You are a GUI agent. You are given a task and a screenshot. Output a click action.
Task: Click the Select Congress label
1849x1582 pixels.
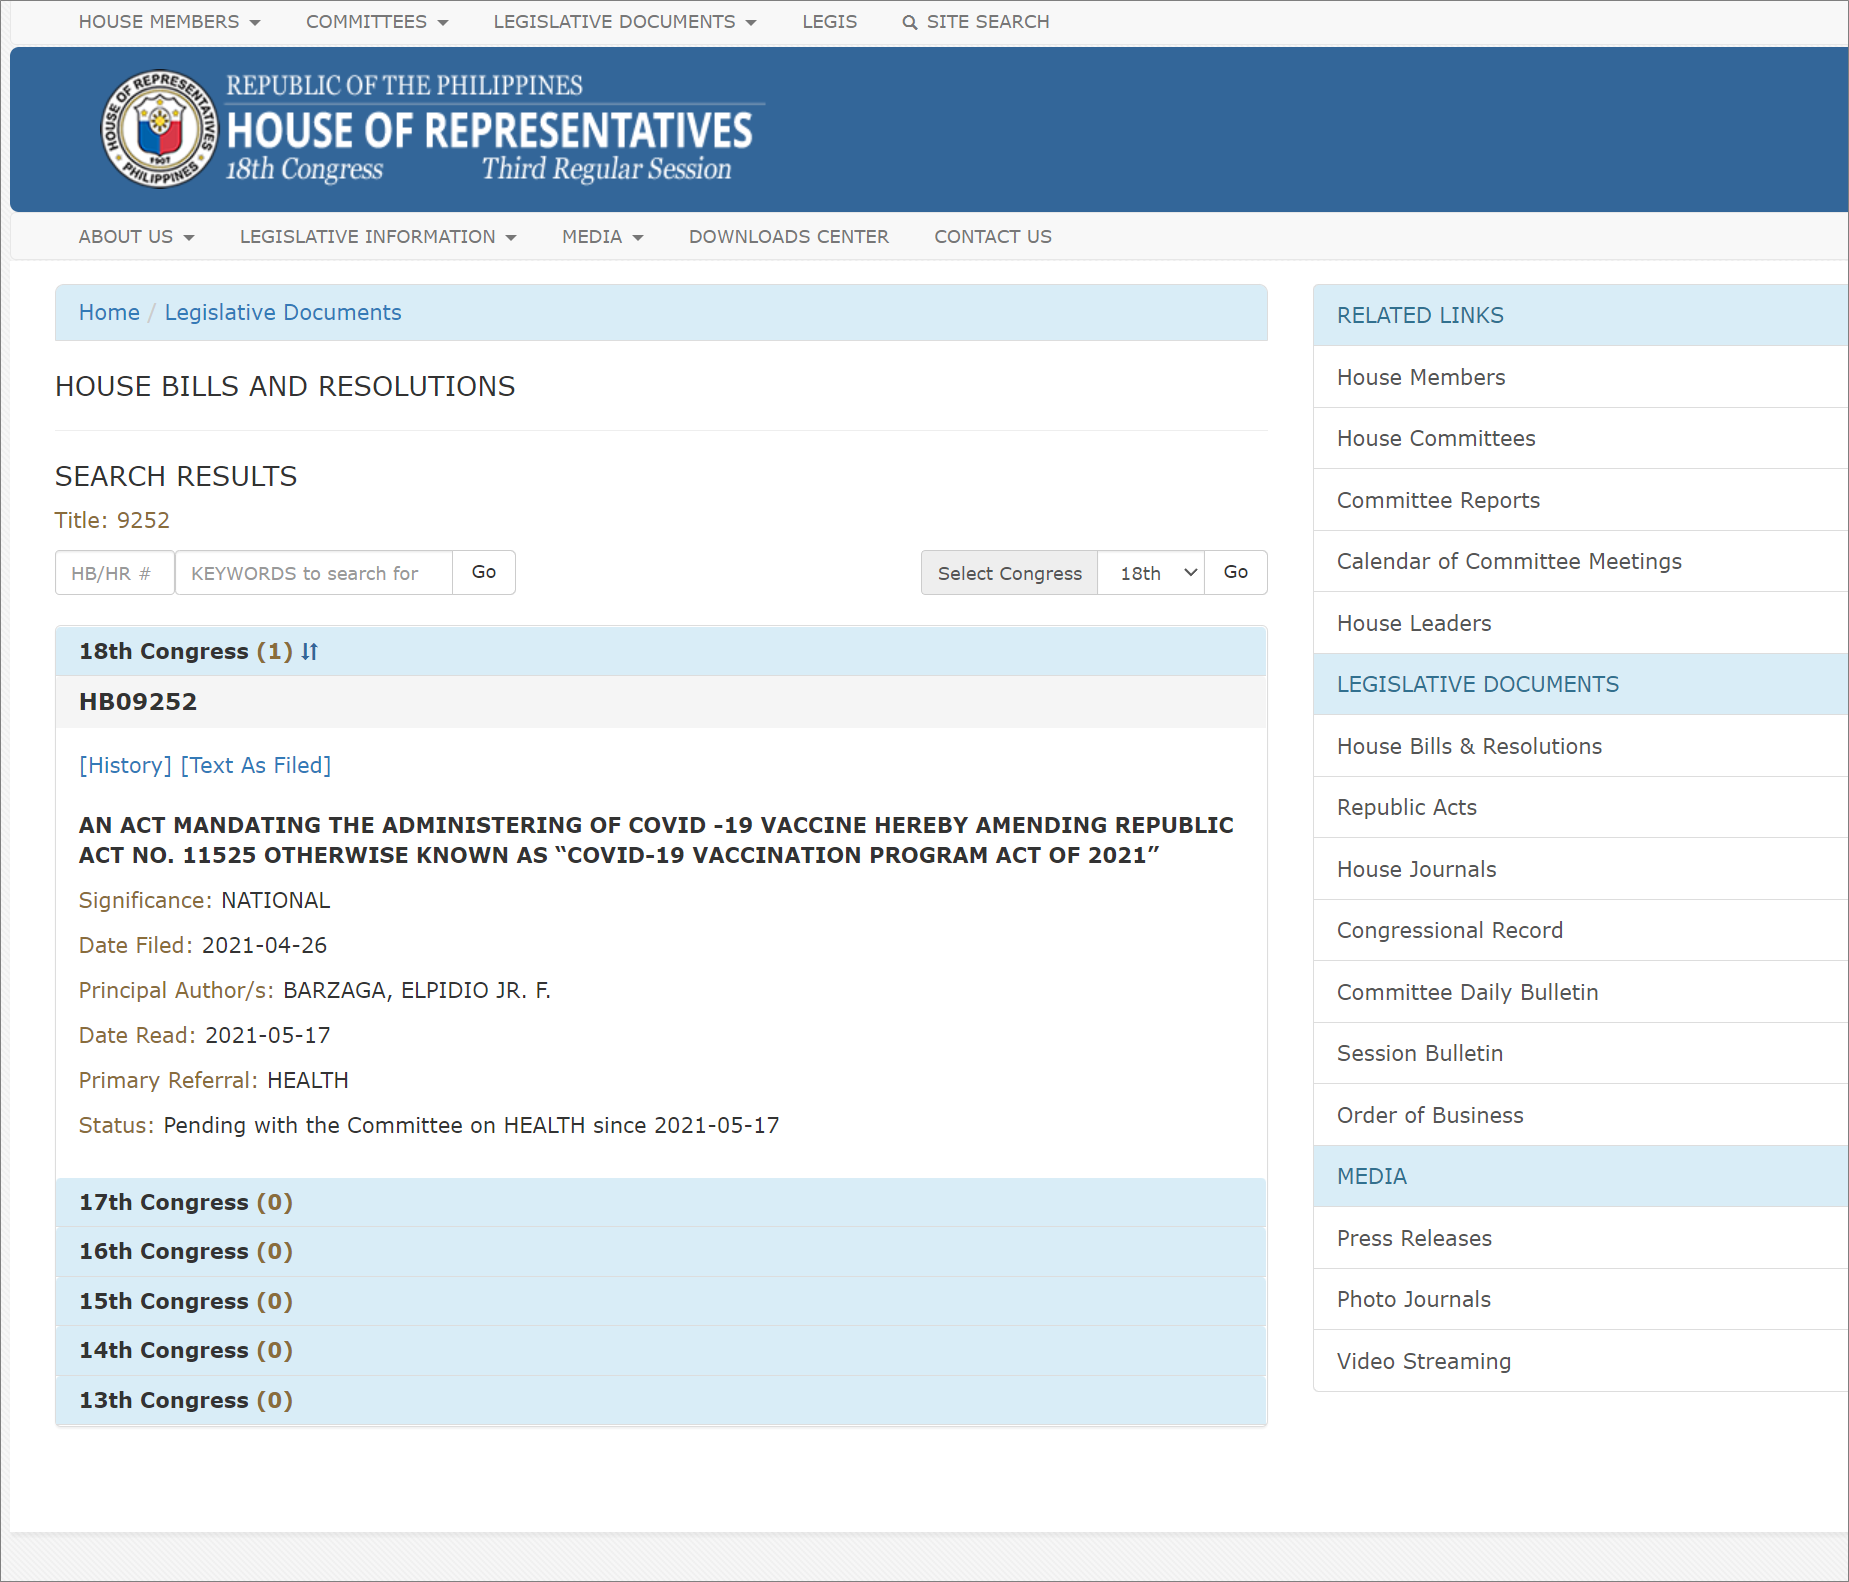click(x=1010, y=573)
